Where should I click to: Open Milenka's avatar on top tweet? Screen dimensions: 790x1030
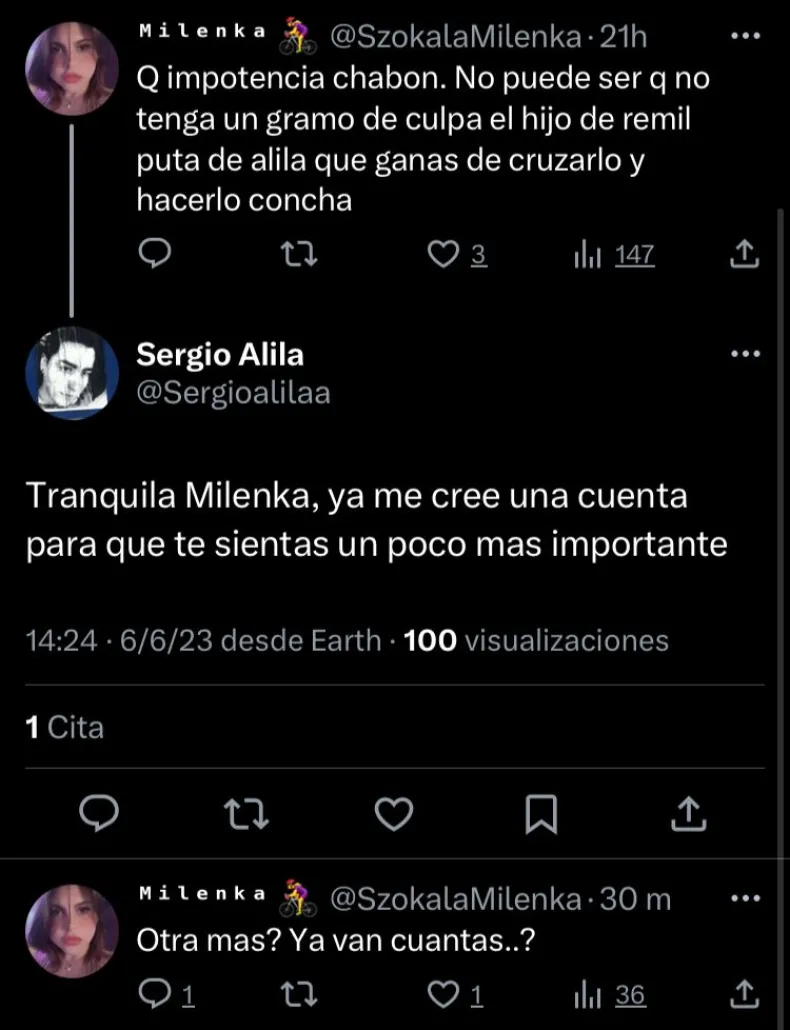tap(72, 68)
